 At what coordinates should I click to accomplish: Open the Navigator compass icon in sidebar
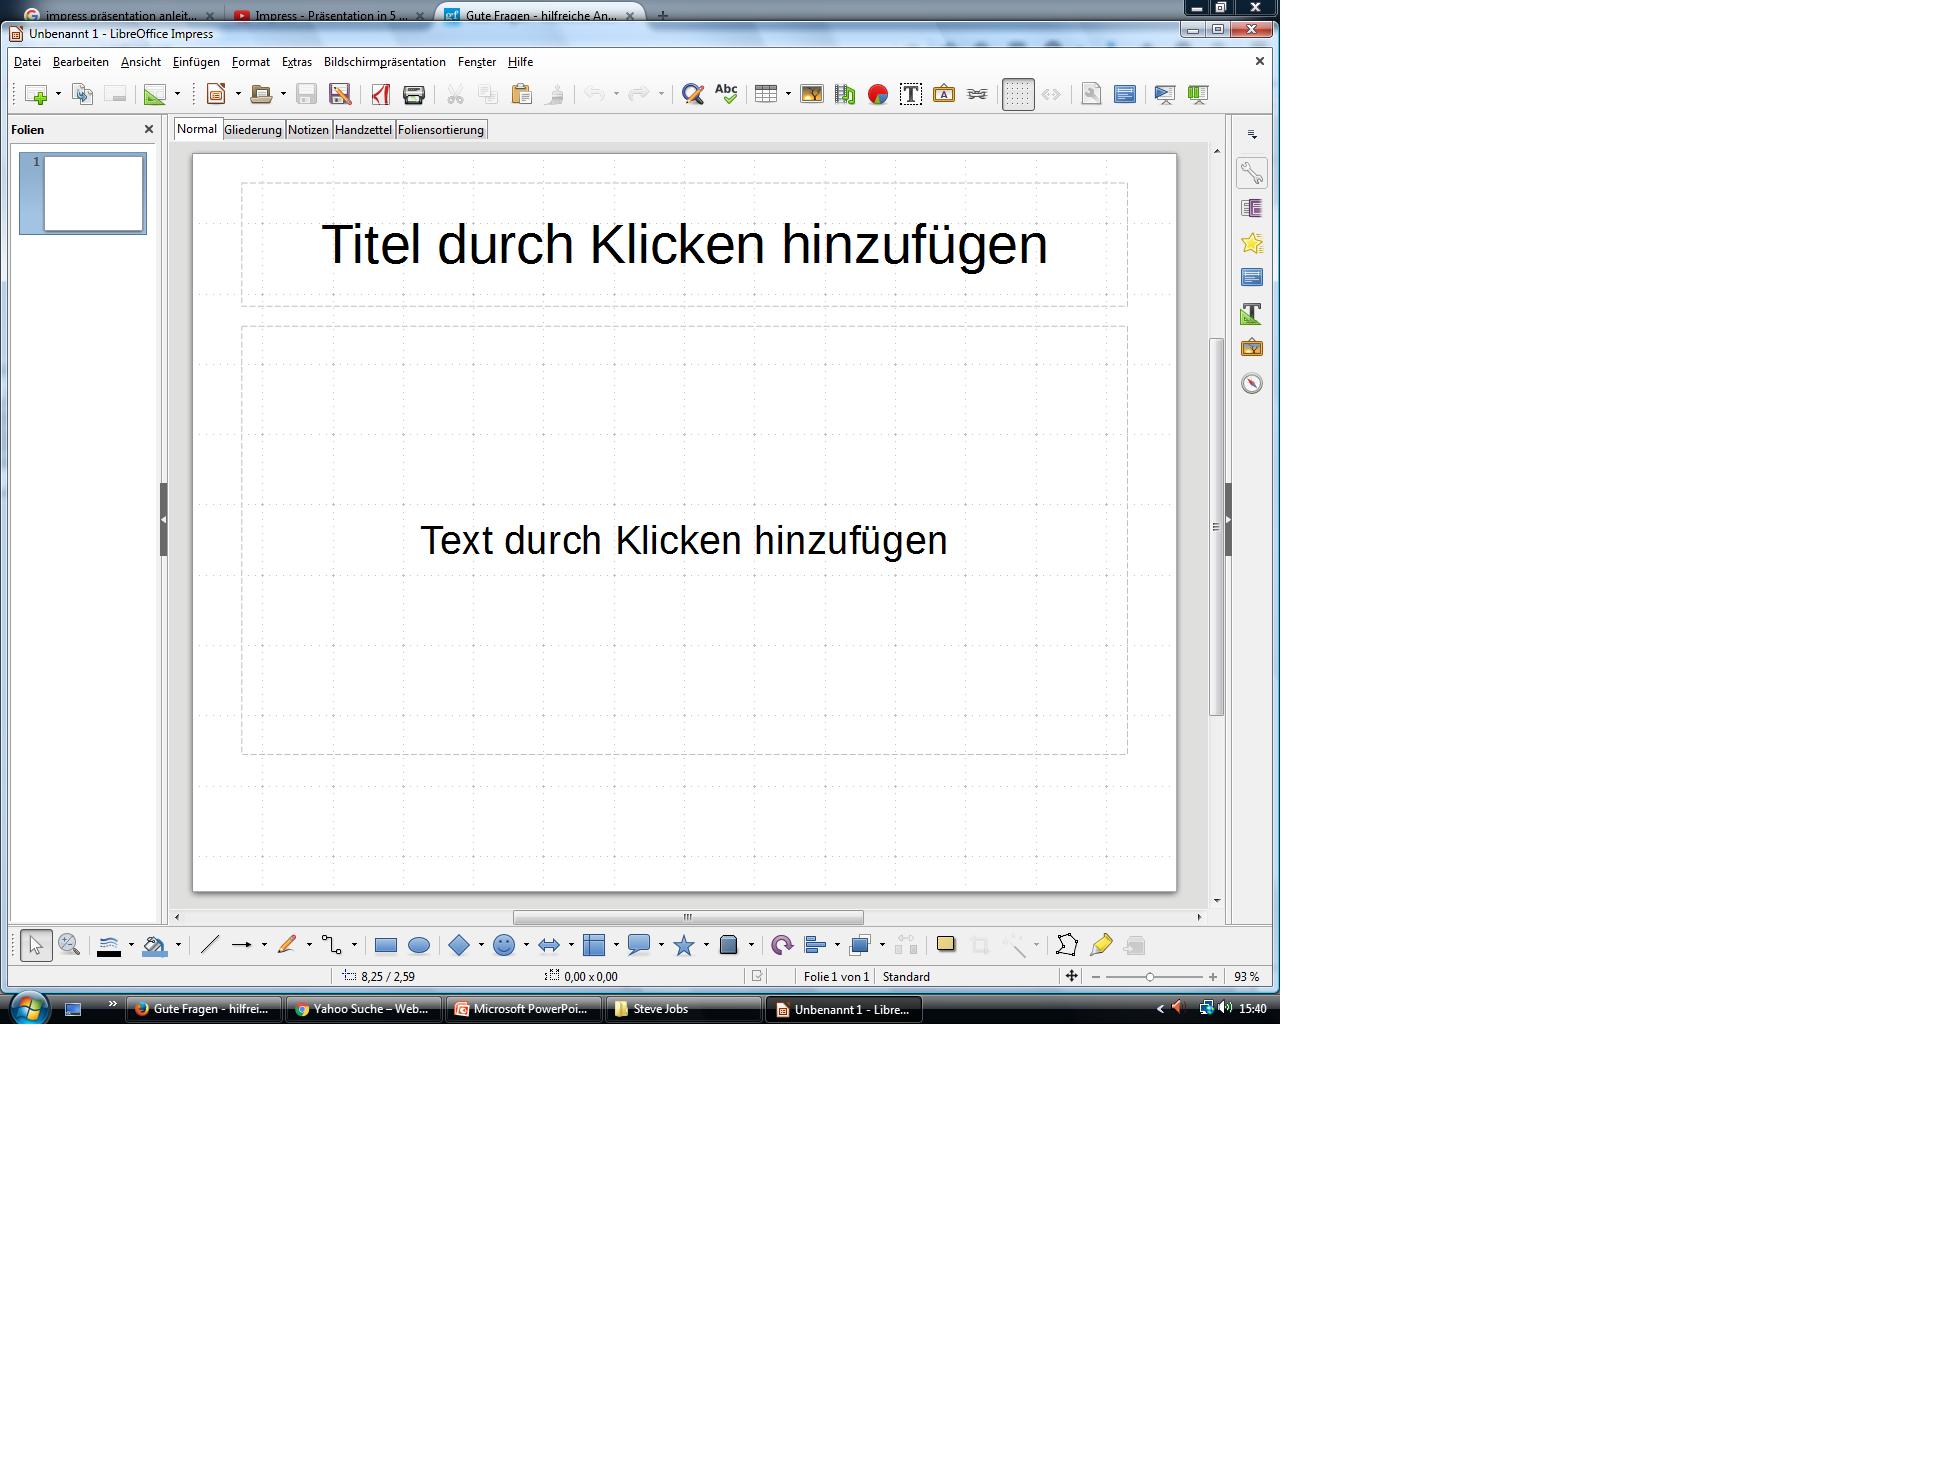pos(1252,384)
